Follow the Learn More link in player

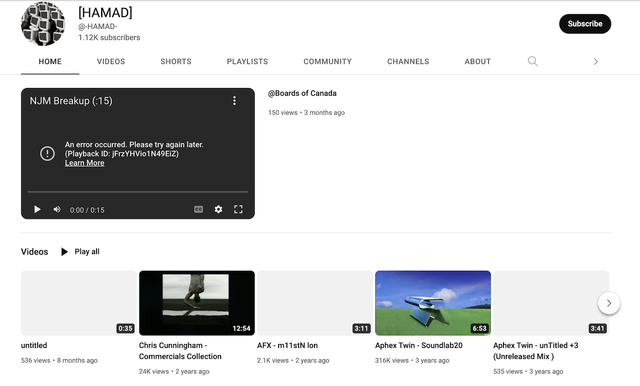84,163
